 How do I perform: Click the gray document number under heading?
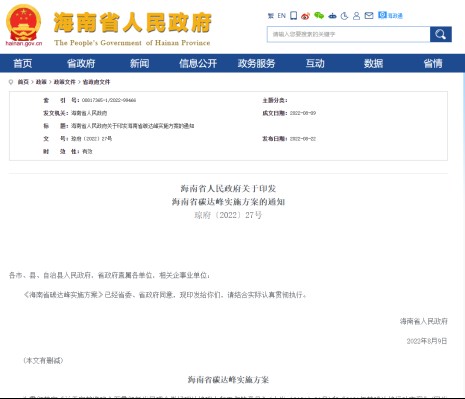pos(228,215)
